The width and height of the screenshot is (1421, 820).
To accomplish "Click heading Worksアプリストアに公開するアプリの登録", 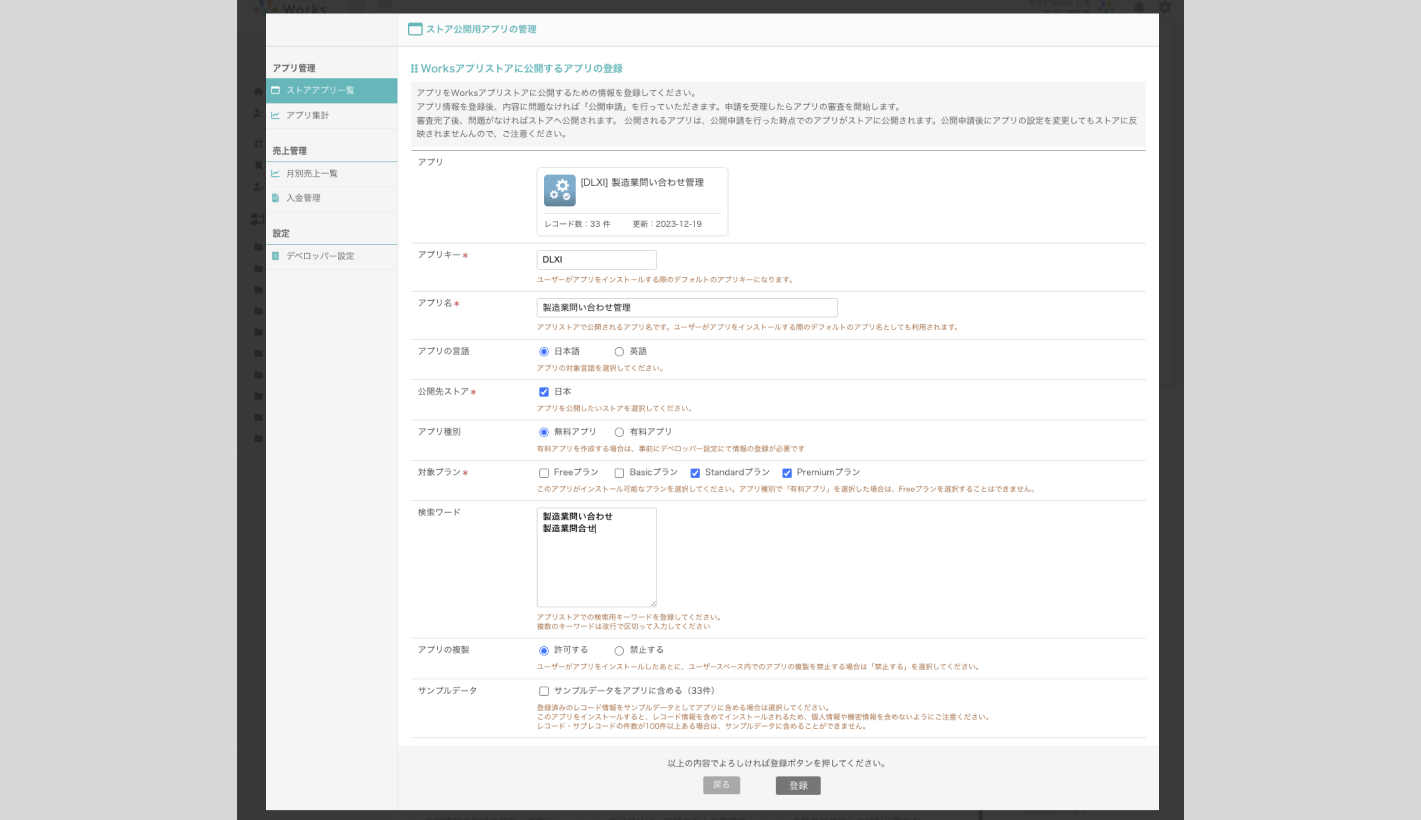I will tap(521, 68).
